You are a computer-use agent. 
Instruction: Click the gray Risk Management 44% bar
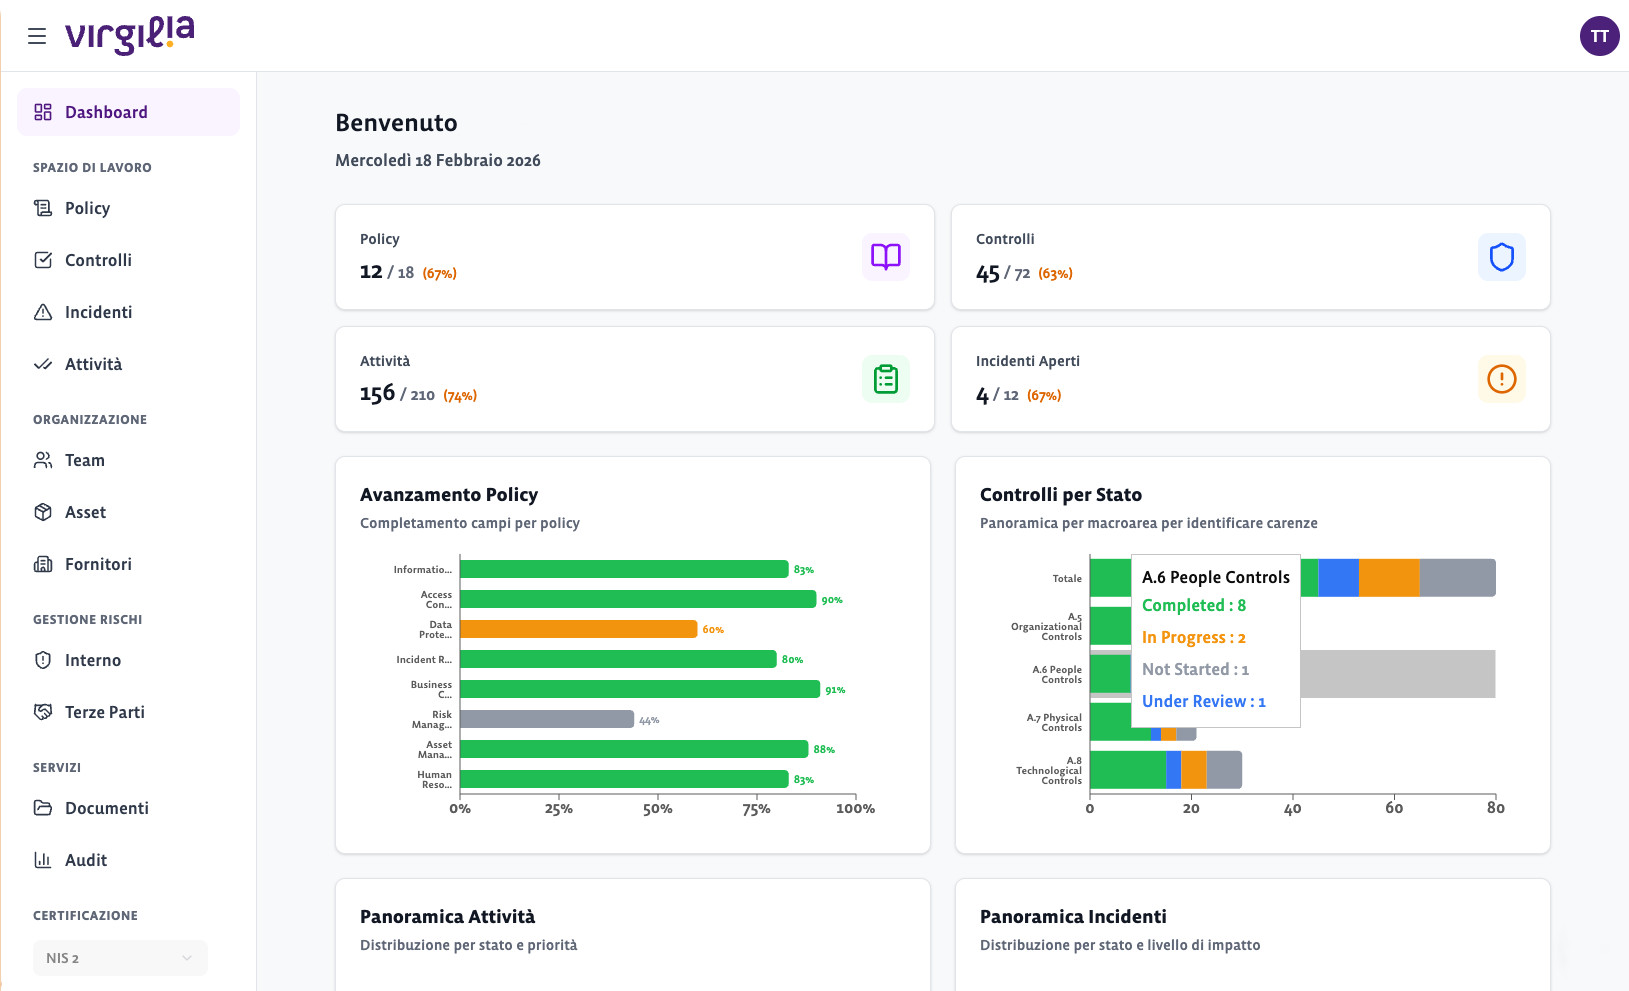(x=546, y=719)
